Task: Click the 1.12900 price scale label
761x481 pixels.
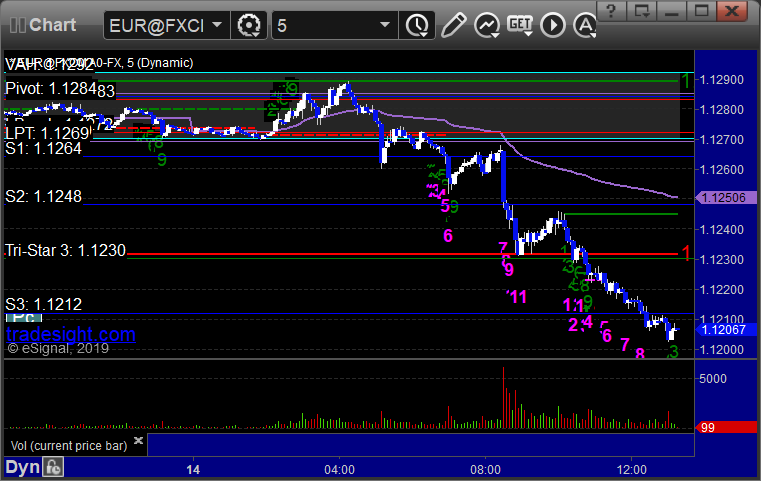Action: 721,80
